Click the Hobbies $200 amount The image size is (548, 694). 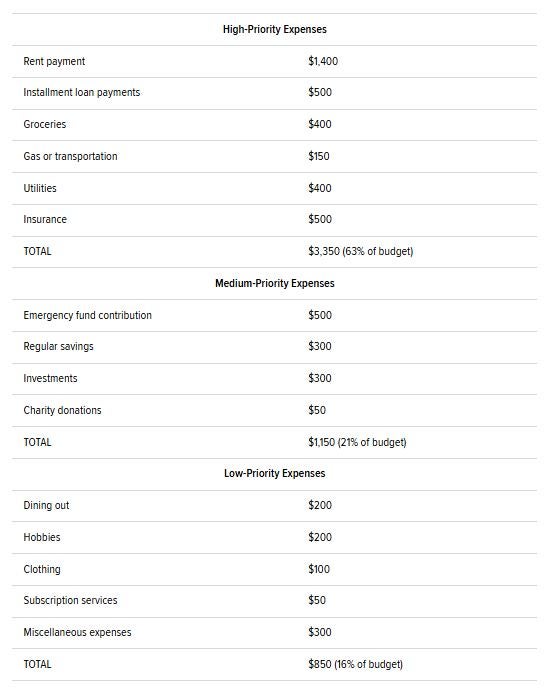[320, 537]
